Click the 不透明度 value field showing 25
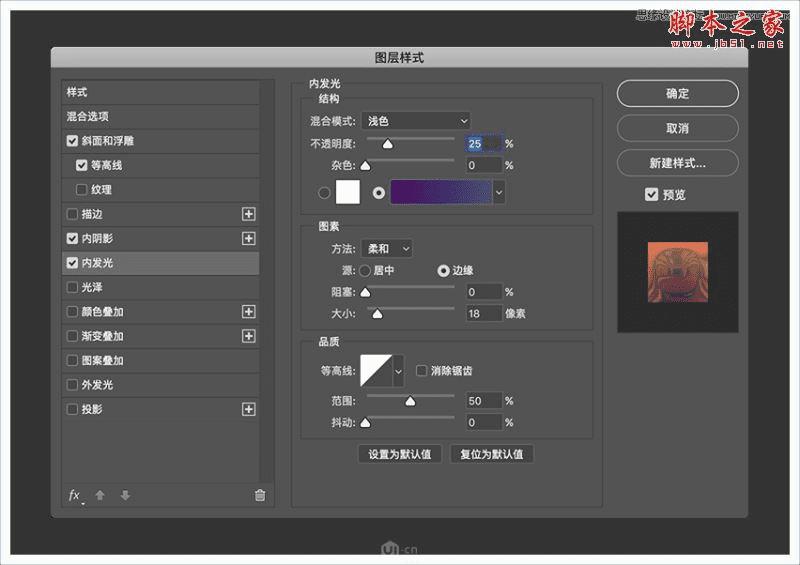 coord(484,144)
